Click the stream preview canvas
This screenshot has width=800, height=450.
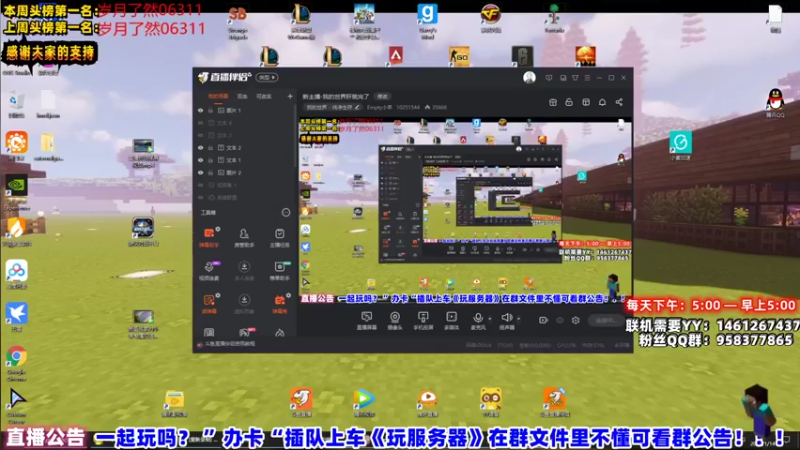pyautogui.click(x=465, y=210)
